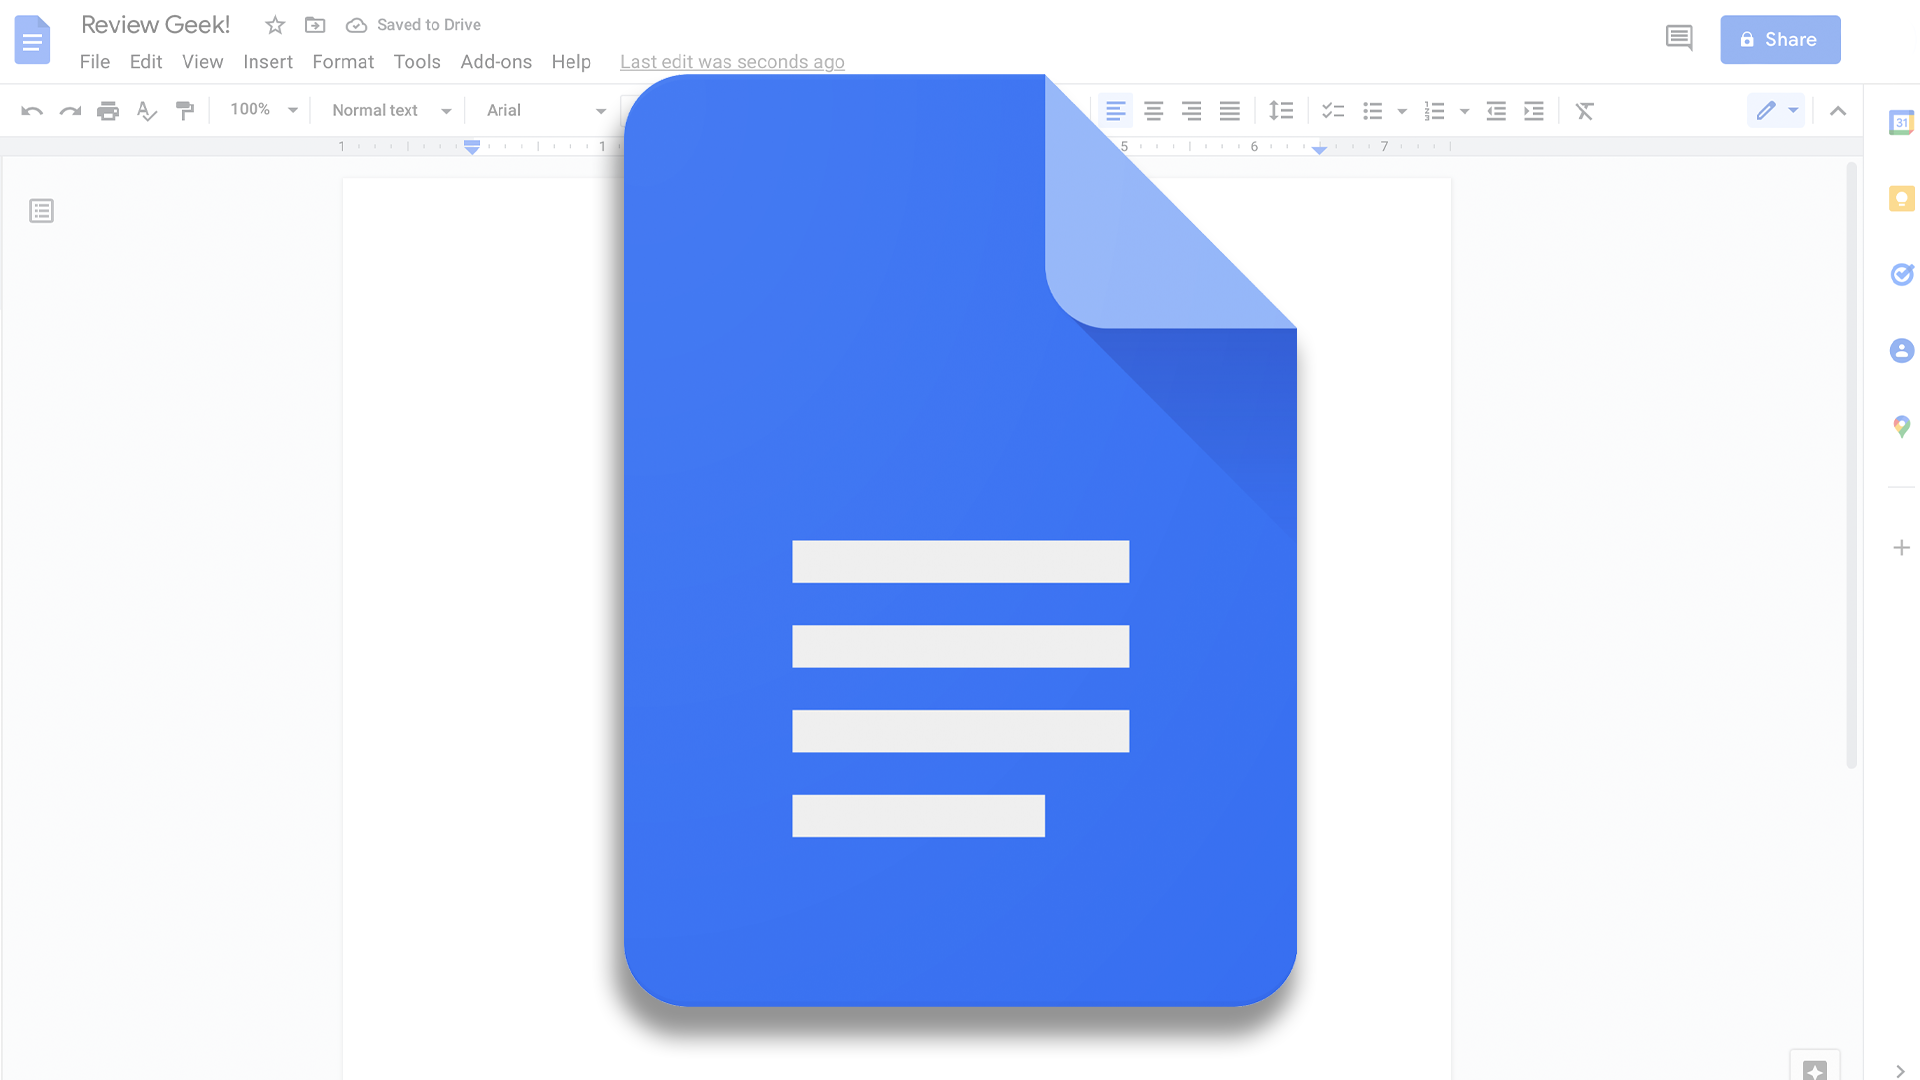Image resolution: width=1920 pixels, height=1080 pixels.
Task: Expand the numbered list options dropdown
Action: (x=1464, y=110)
